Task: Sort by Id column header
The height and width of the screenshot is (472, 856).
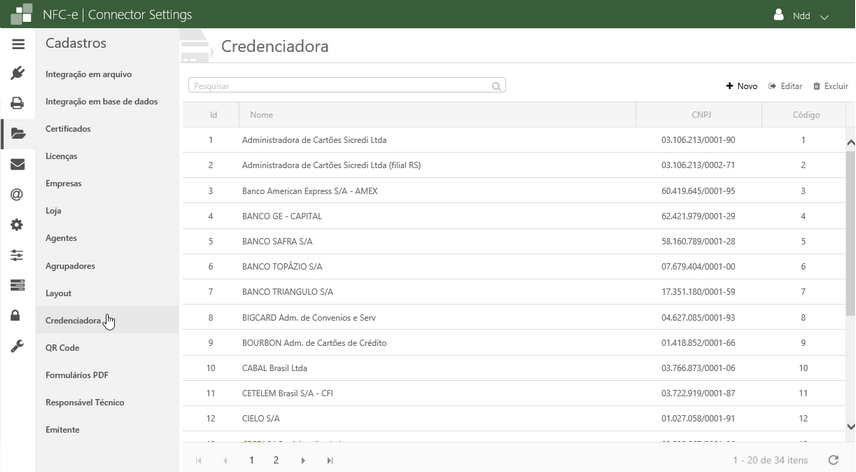Action: [213, 115]
